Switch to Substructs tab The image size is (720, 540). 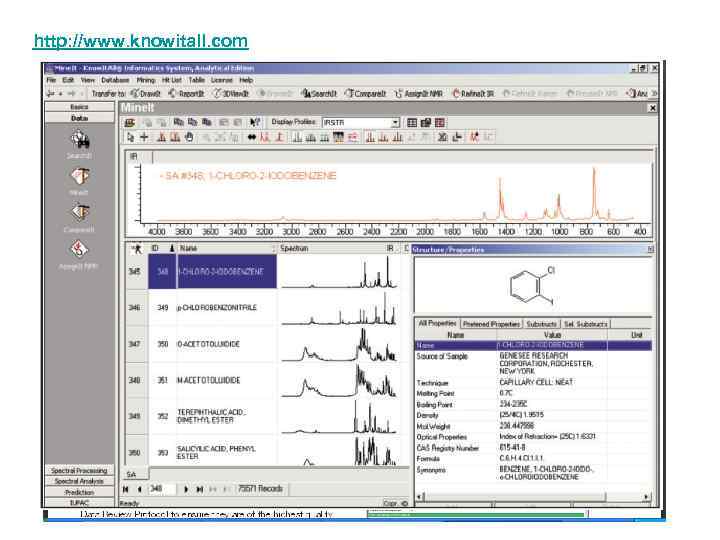coord(541,324)
